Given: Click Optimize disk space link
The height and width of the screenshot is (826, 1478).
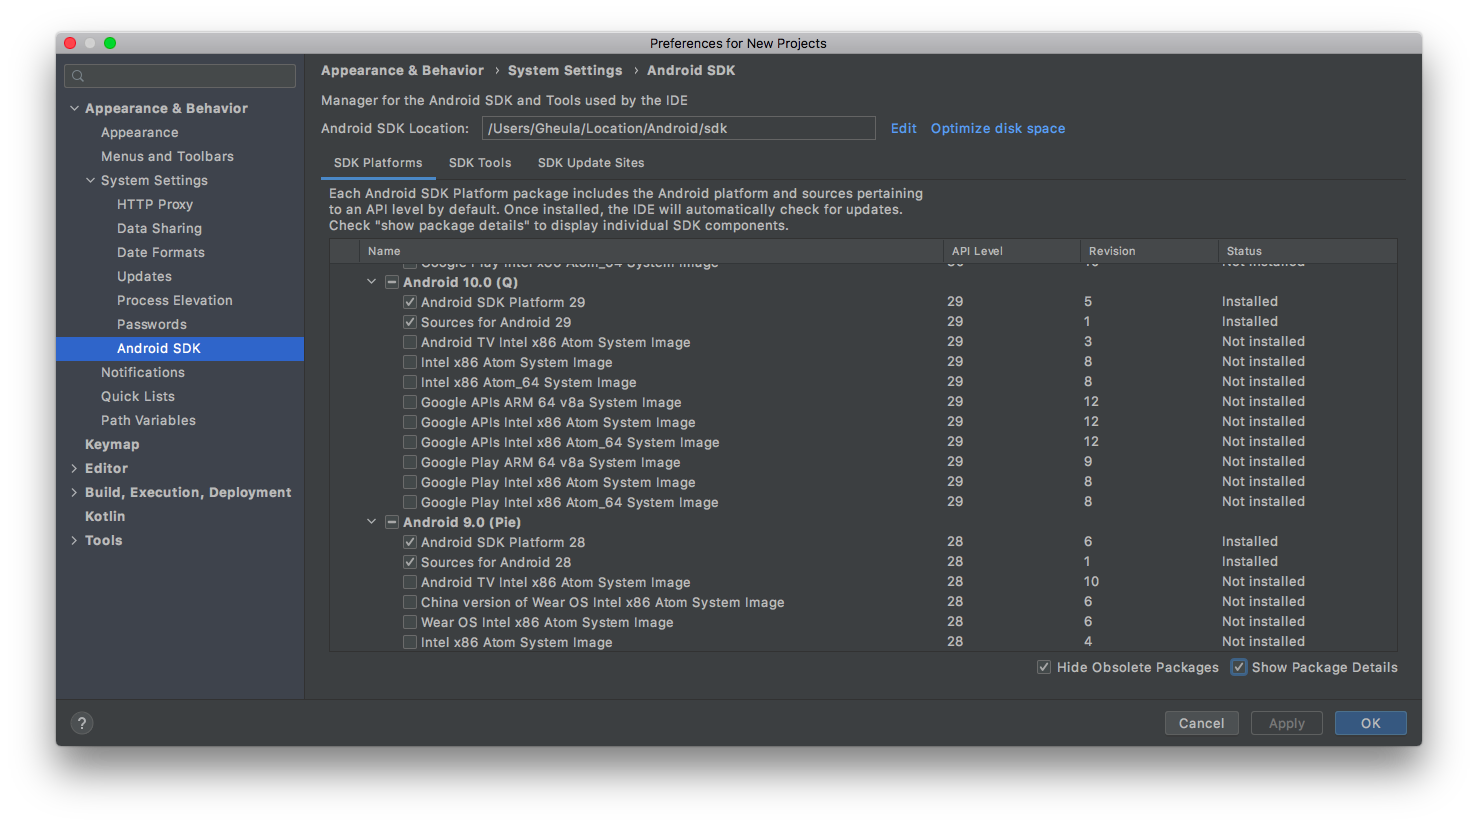Looking at the screenshot, I should (997, 128).
